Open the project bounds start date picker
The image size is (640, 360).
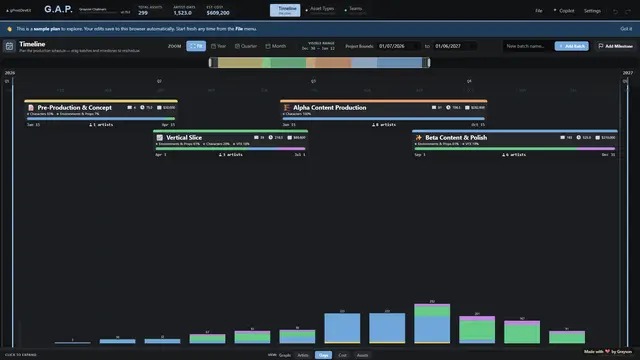[x=398, y=46]
